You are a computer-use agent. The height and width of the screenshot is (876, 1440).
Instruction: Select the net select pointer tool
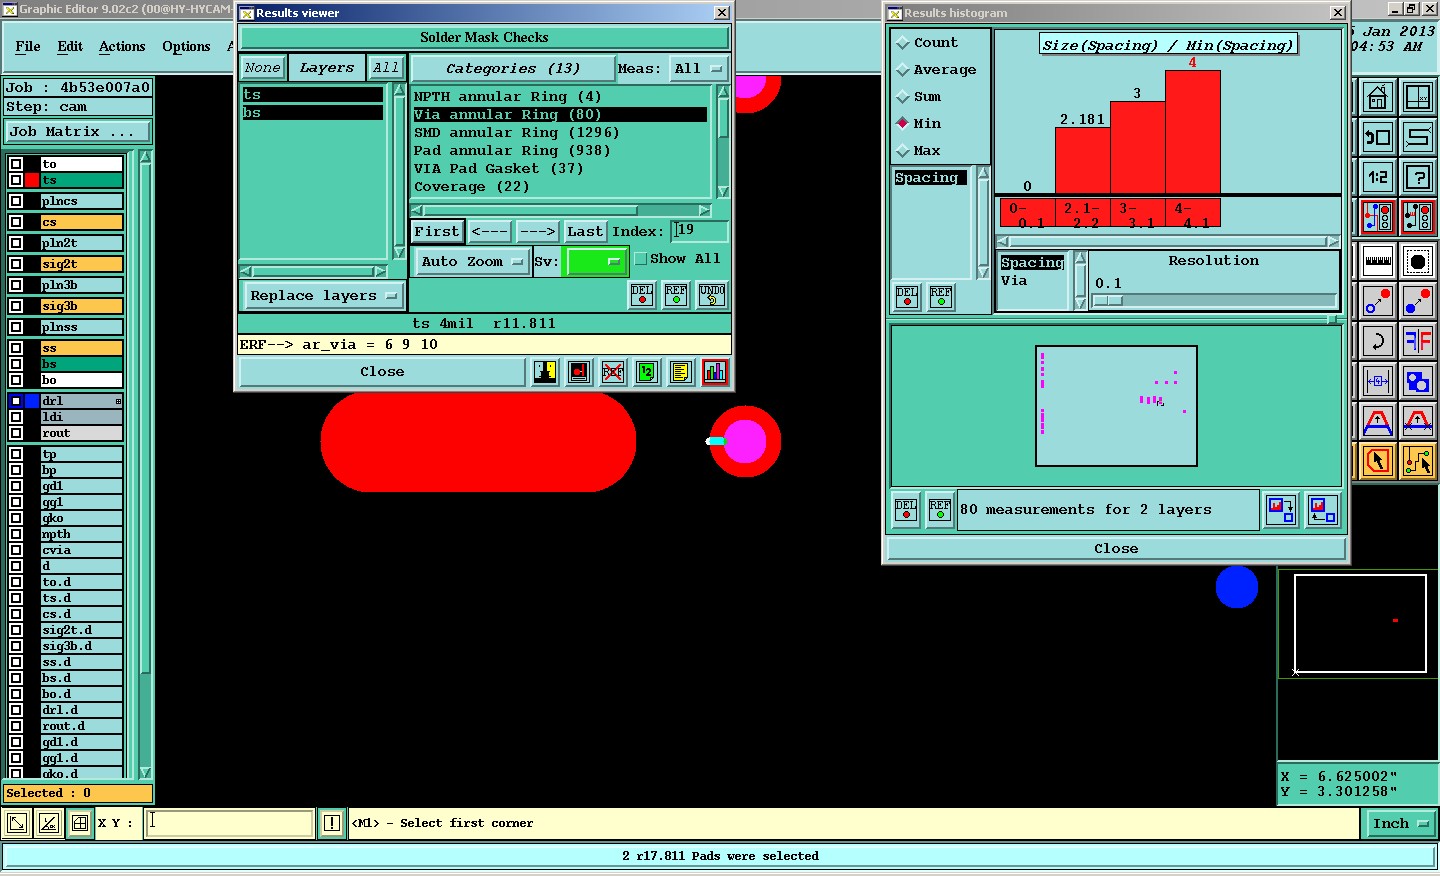pos(1418,461)
